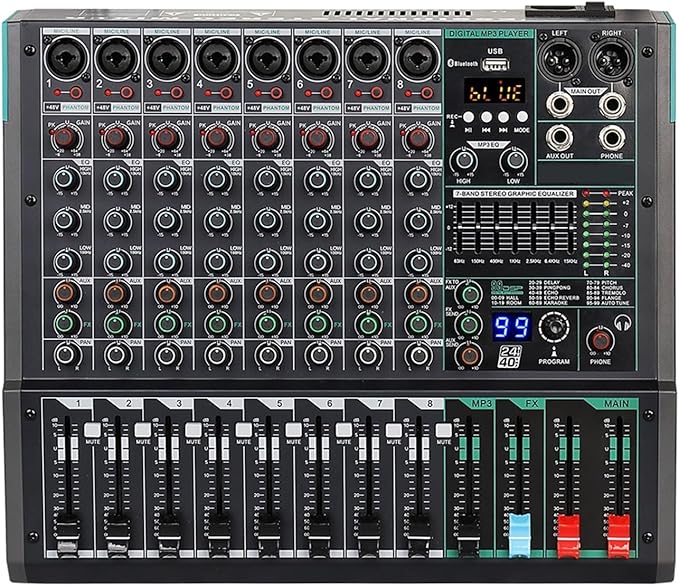Mute channel 3 with its MUTE button
This screenshot has height=586, width=679.
[x=192, y=429]
